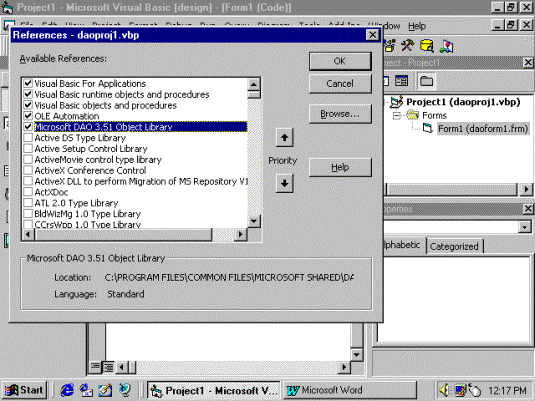Click the Project1 project icon in tree

coord(396,102)
